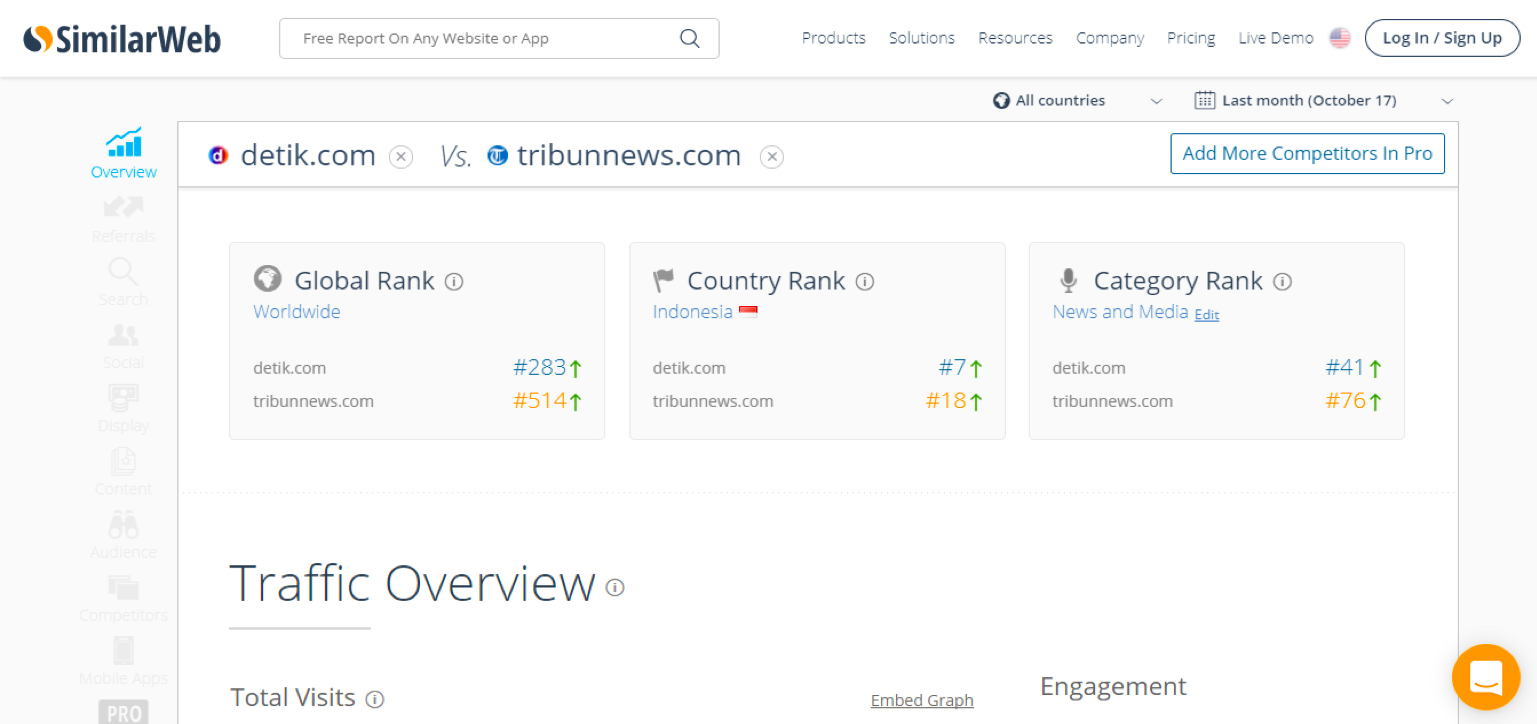Click the detik.com favicon

point(218,156)
